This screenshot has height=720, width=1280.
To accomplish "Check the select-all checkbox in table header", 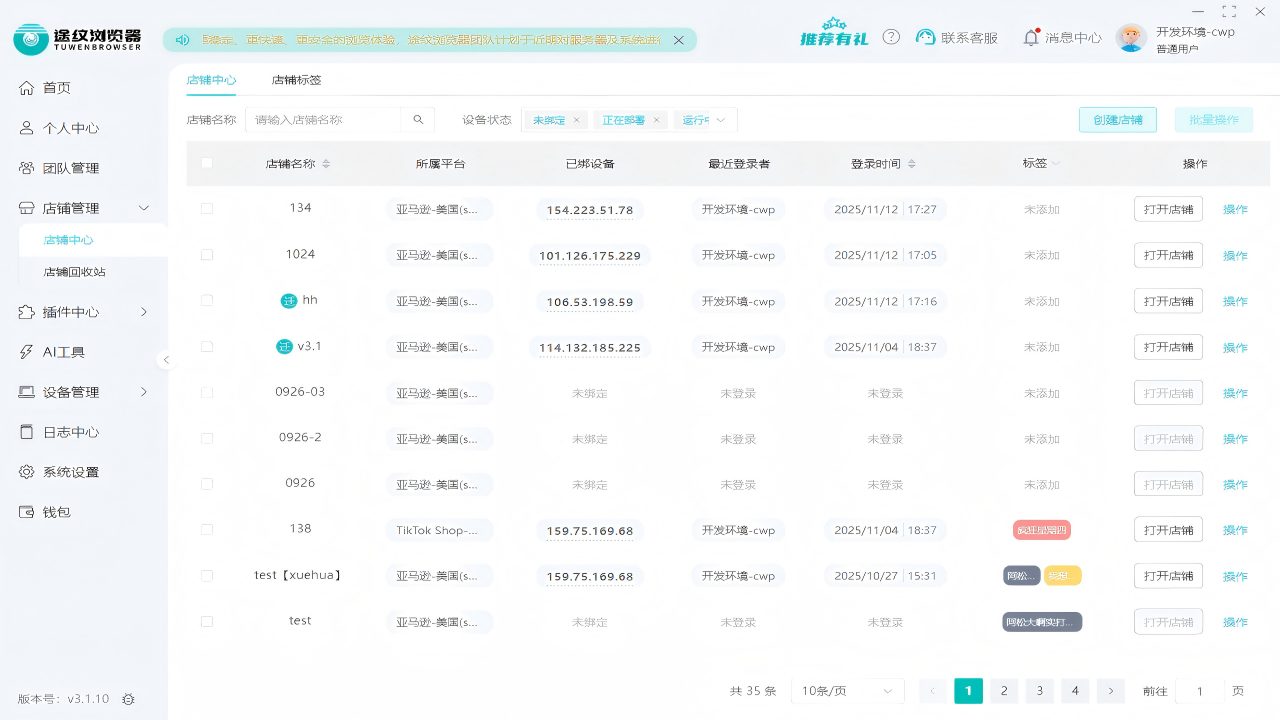I will click(x=207, y=163).
